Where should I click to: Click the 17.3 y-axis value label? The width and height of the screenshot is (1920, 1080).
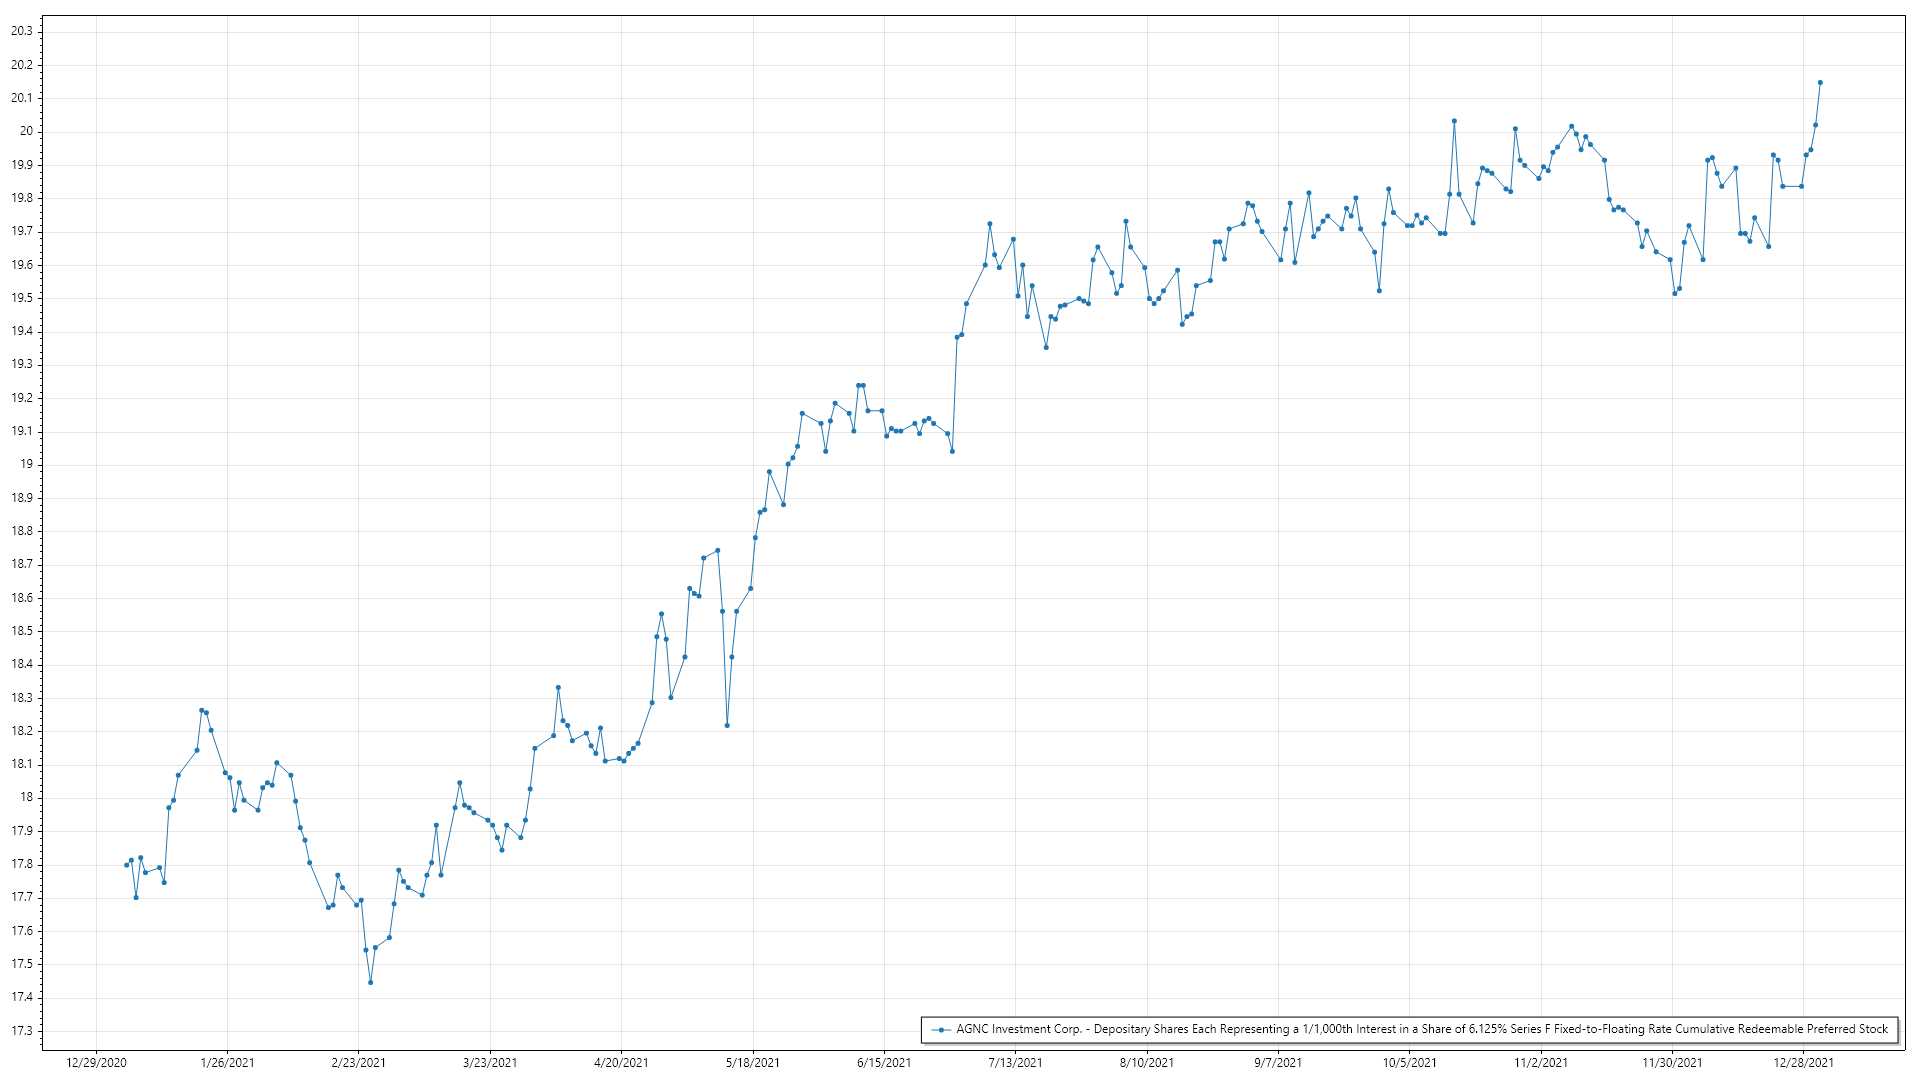pos(22,1030)
